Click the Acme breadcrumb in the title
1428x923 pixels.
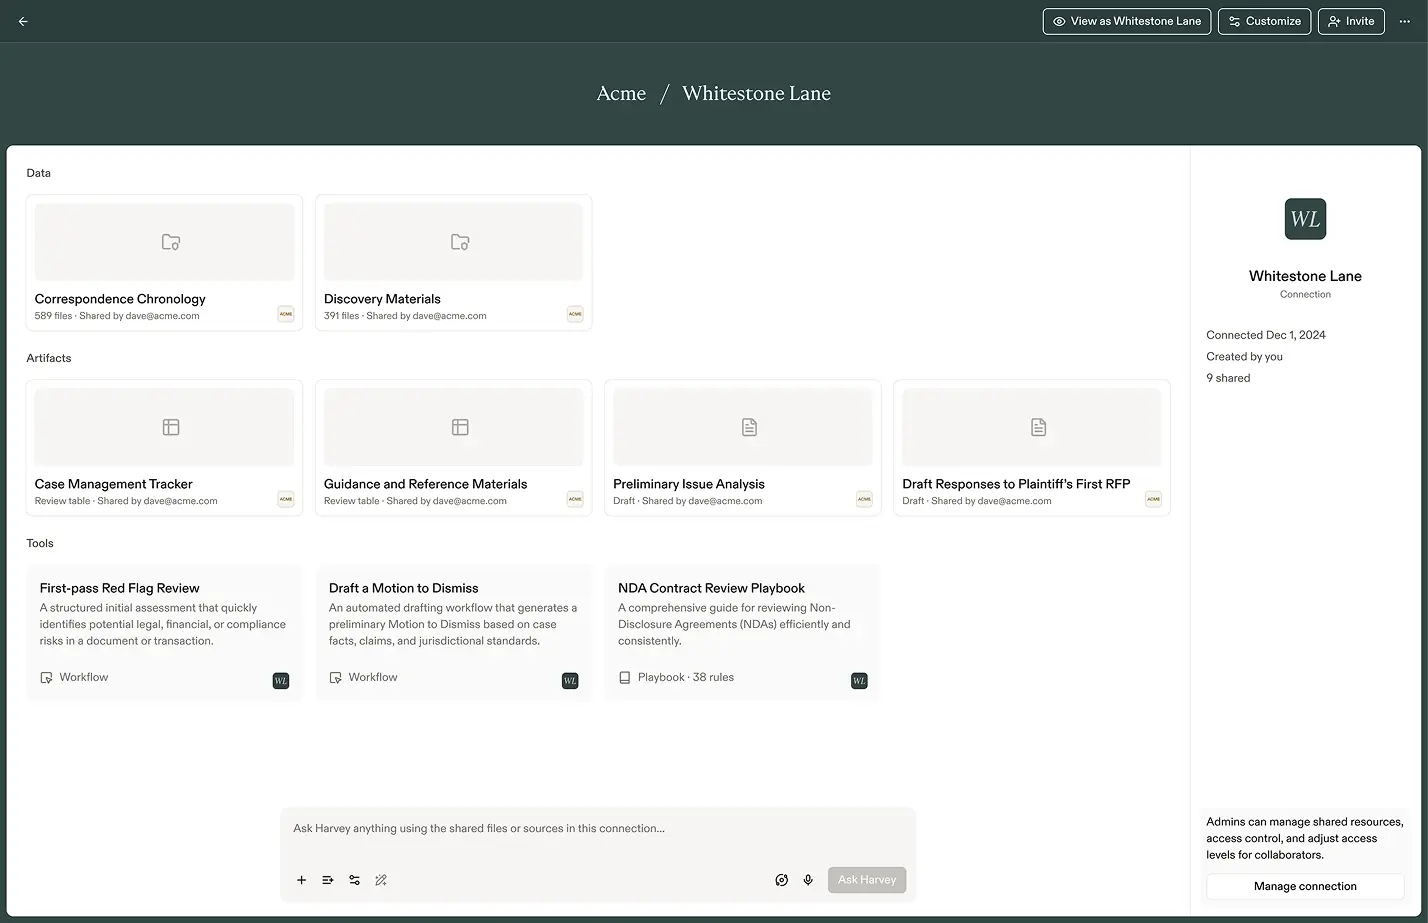[621, 93]
